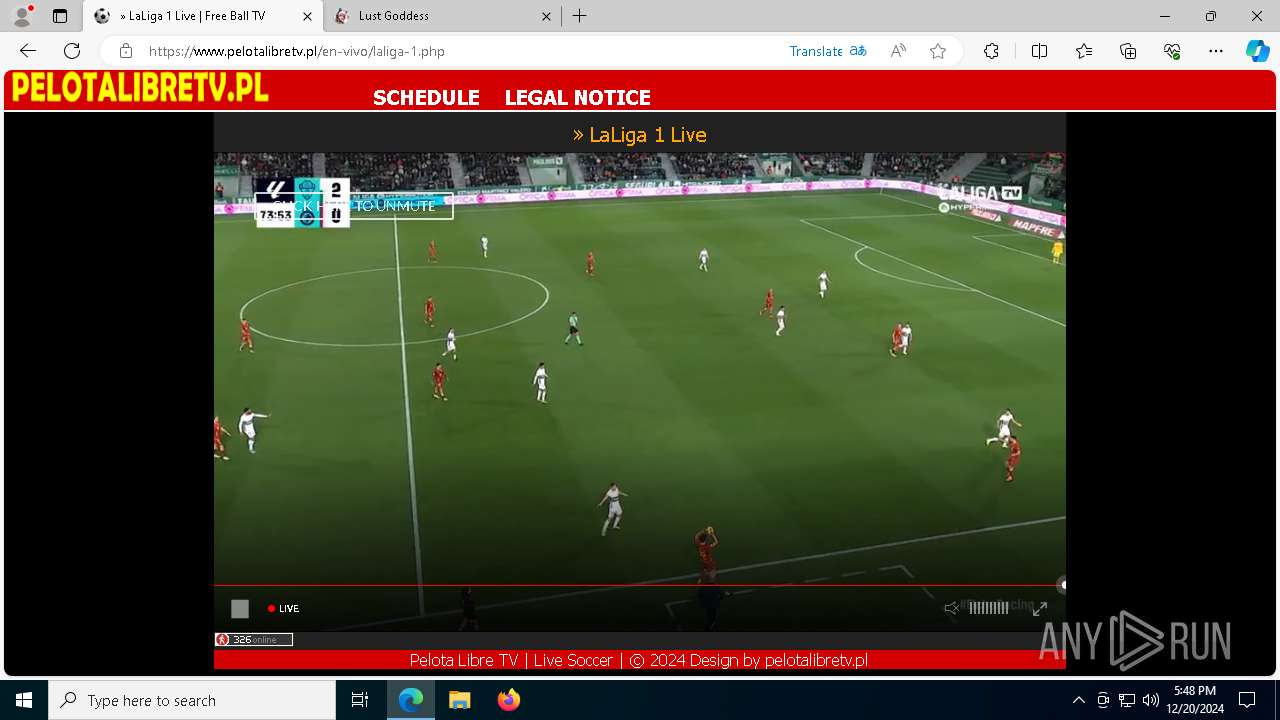Viewport: 1280px width, 720px height.
Task: Enter fullscreen video mode
Action: coord(1040,608)
